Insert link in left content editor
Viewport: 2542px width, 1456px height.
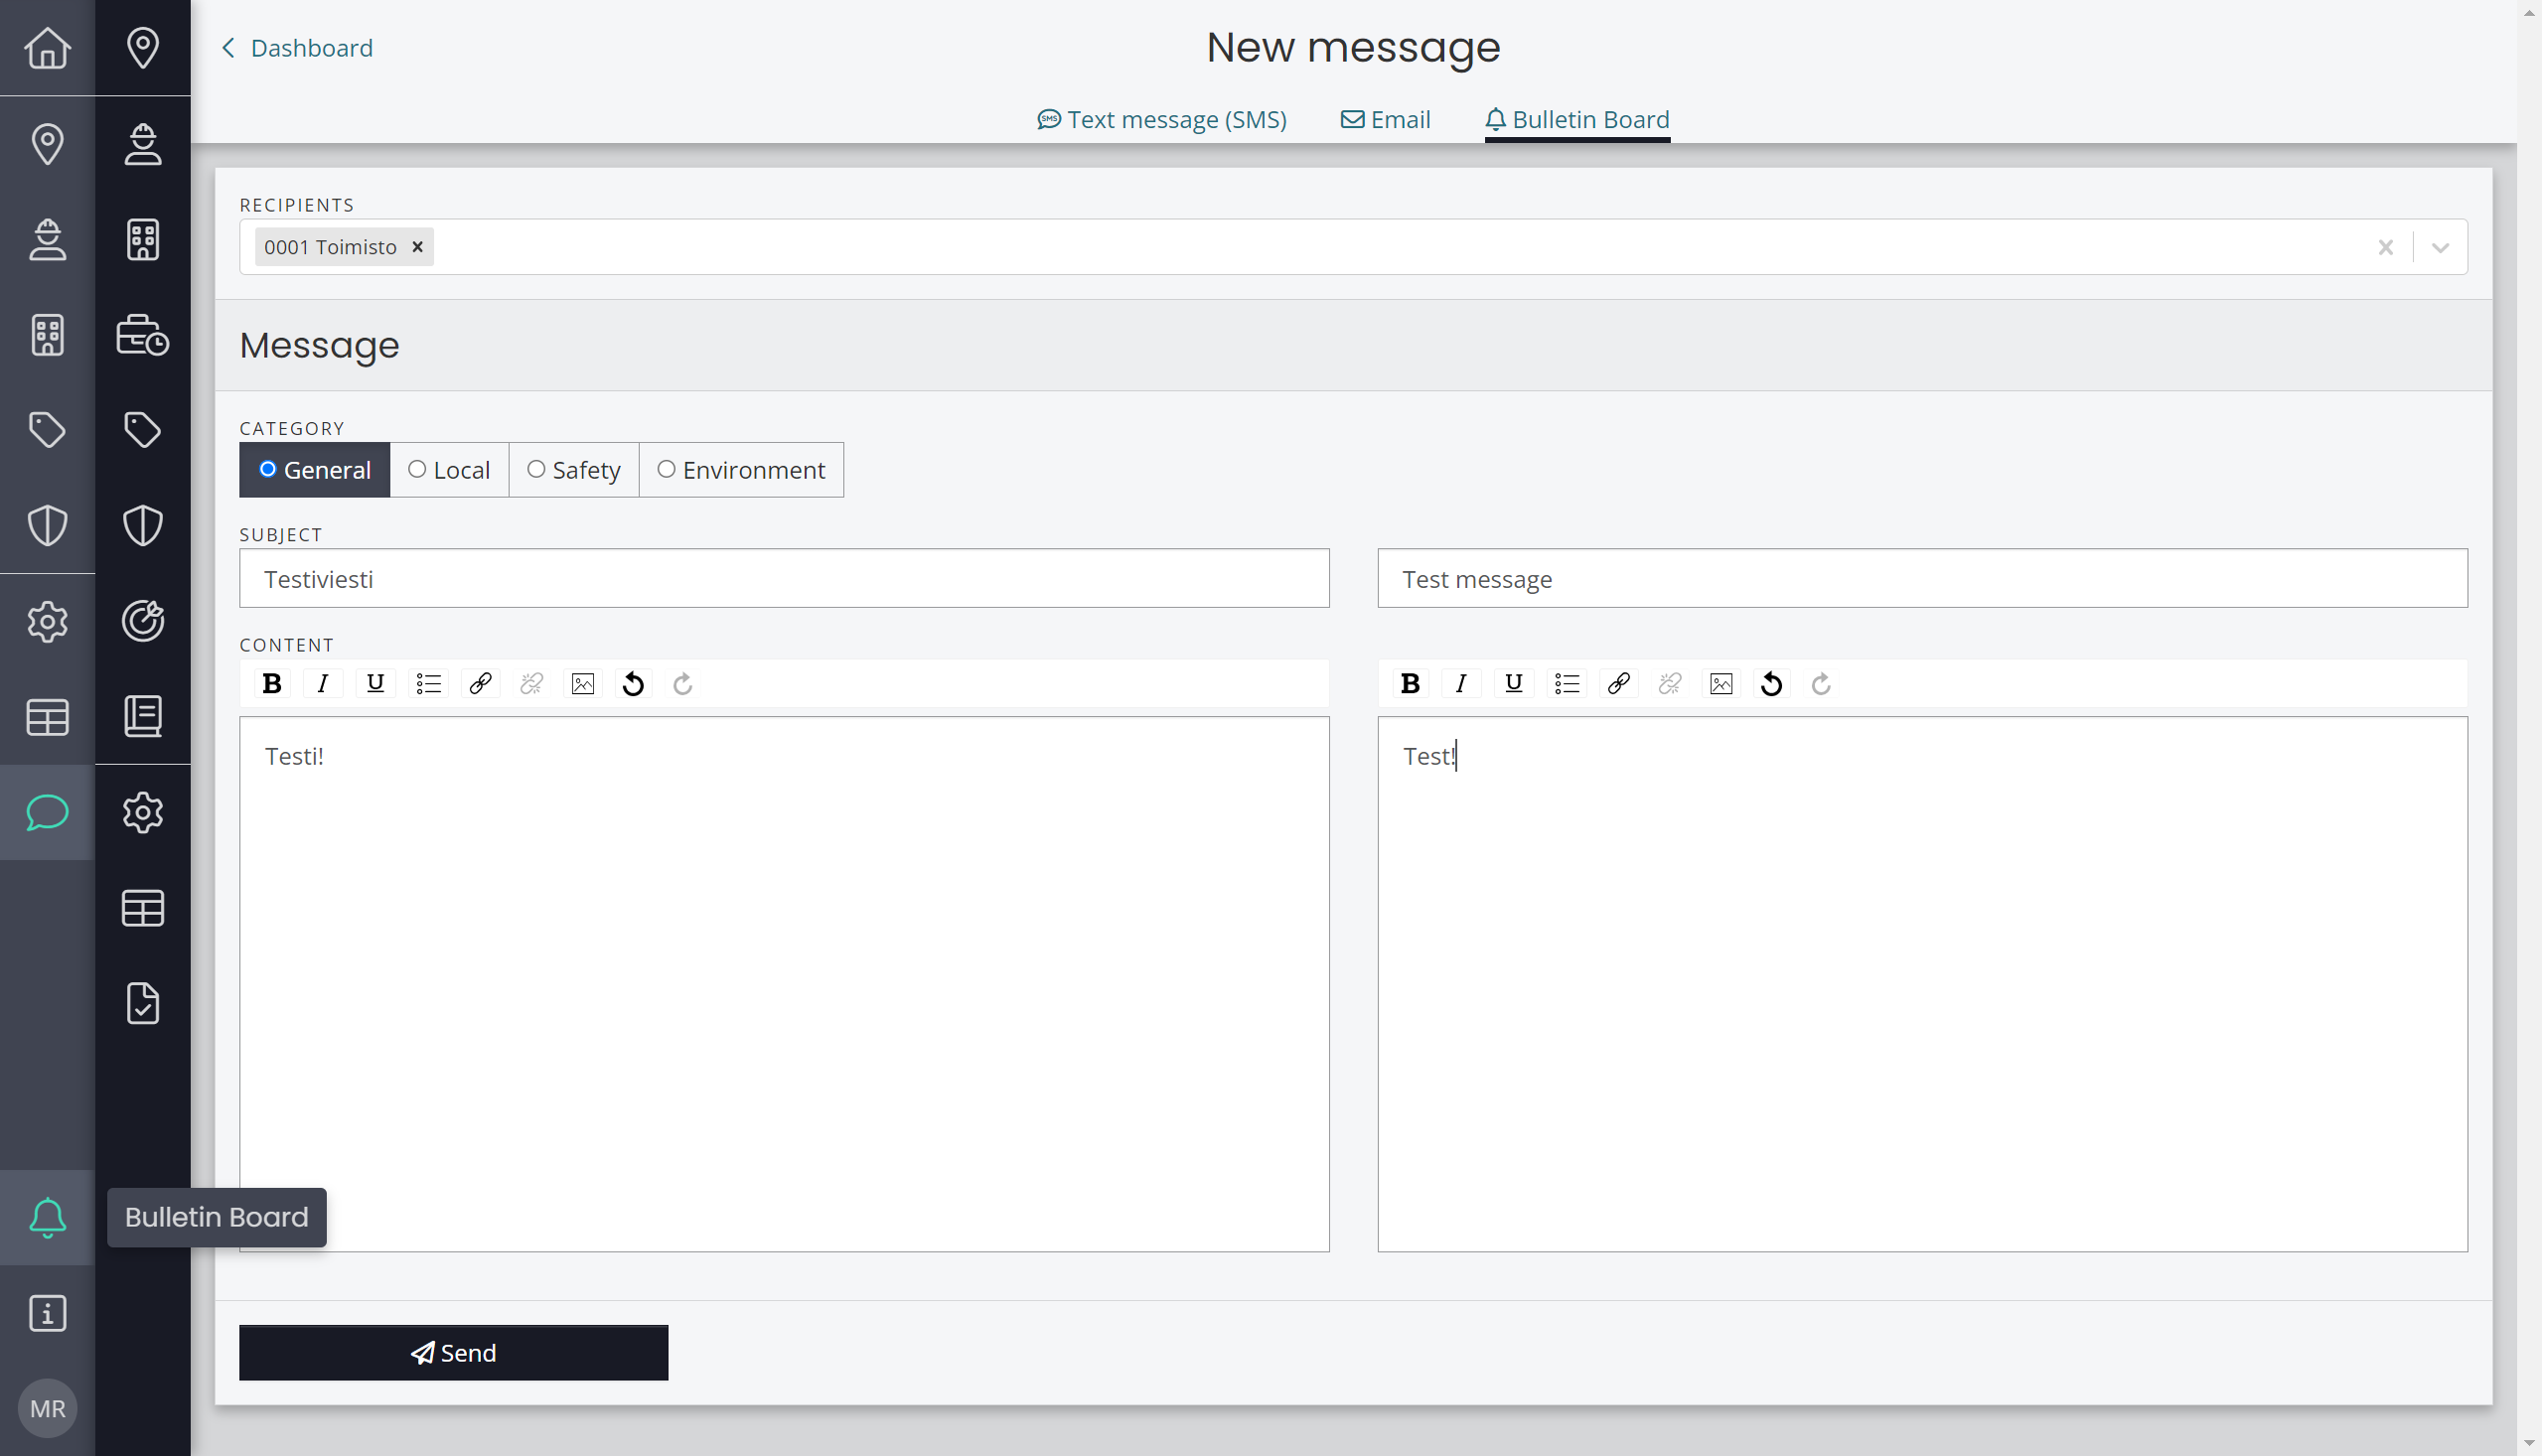click(480, 683)
